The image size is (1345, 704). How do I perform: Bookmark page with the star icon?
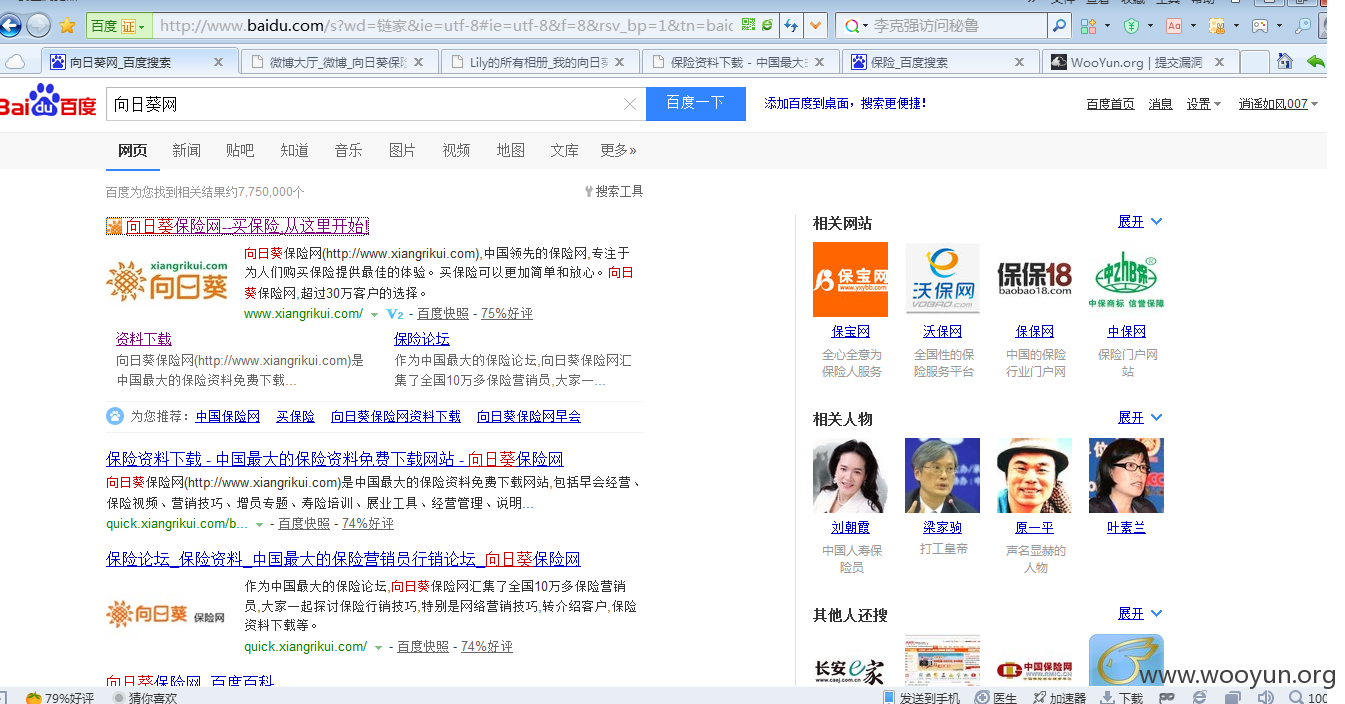point(67,25)
